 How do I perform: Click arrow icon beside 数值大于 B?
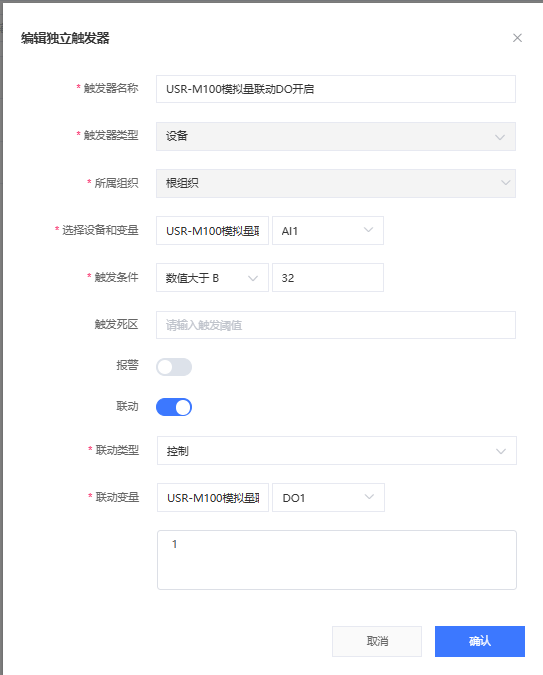[253, 278]
